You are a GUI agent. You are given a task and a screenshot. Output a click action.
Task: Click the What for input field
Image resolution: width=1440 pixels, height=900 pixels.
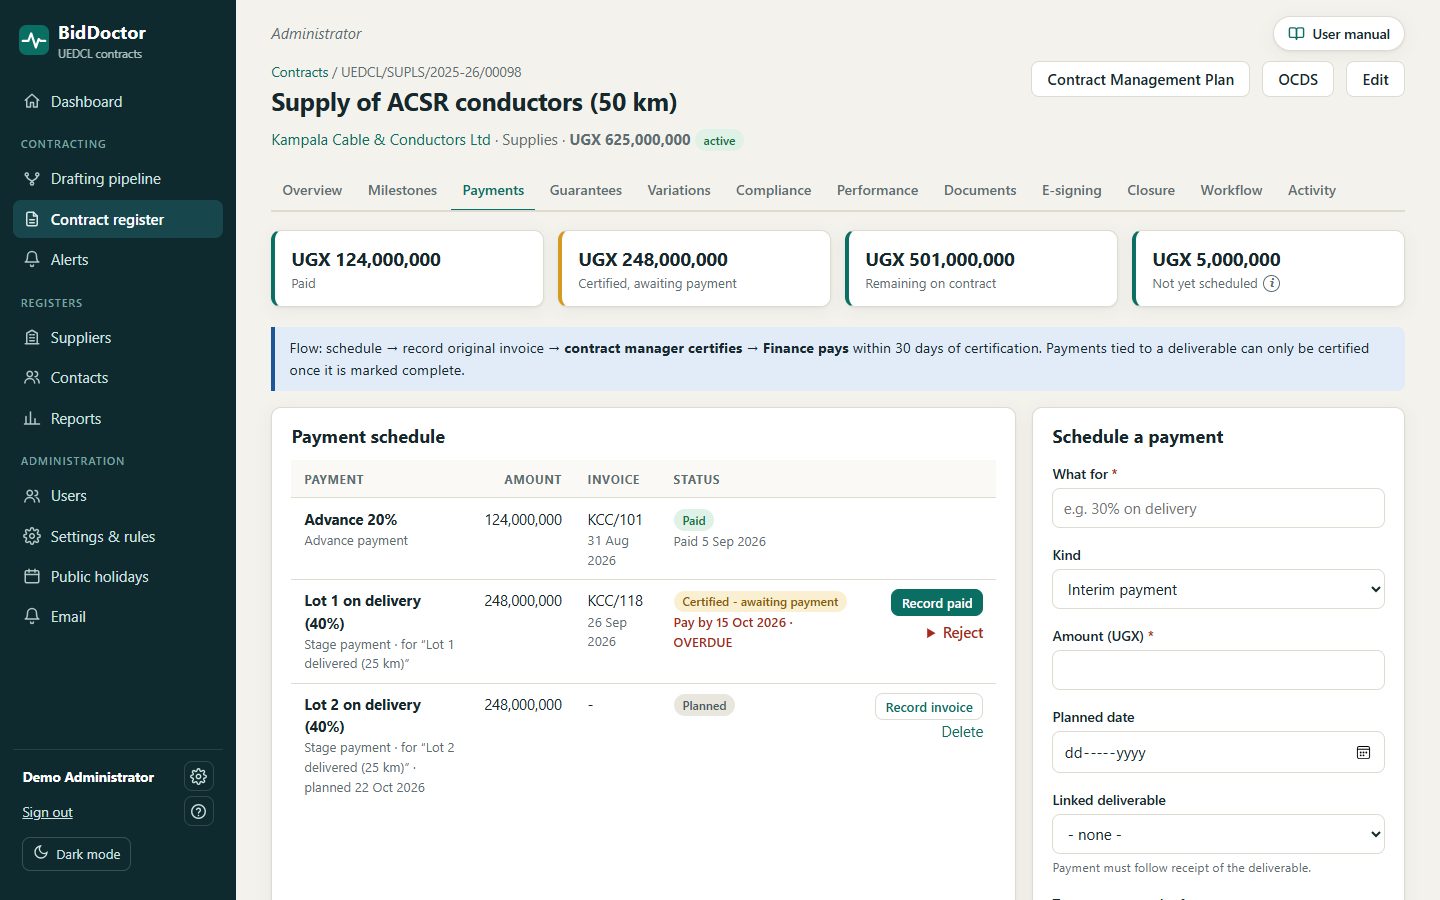1218,508
